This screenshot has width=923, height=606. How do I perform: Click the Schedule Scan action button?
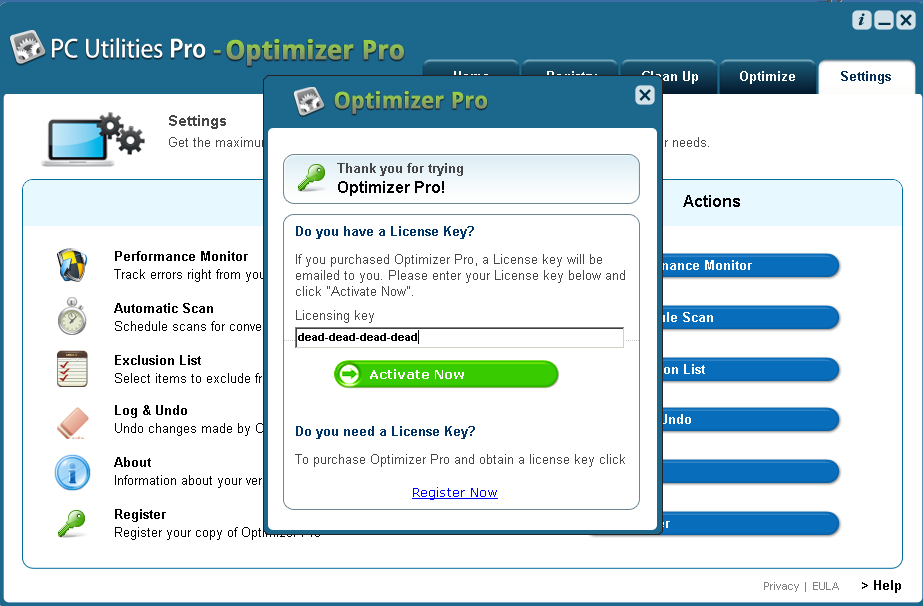[x=751, y=317]
